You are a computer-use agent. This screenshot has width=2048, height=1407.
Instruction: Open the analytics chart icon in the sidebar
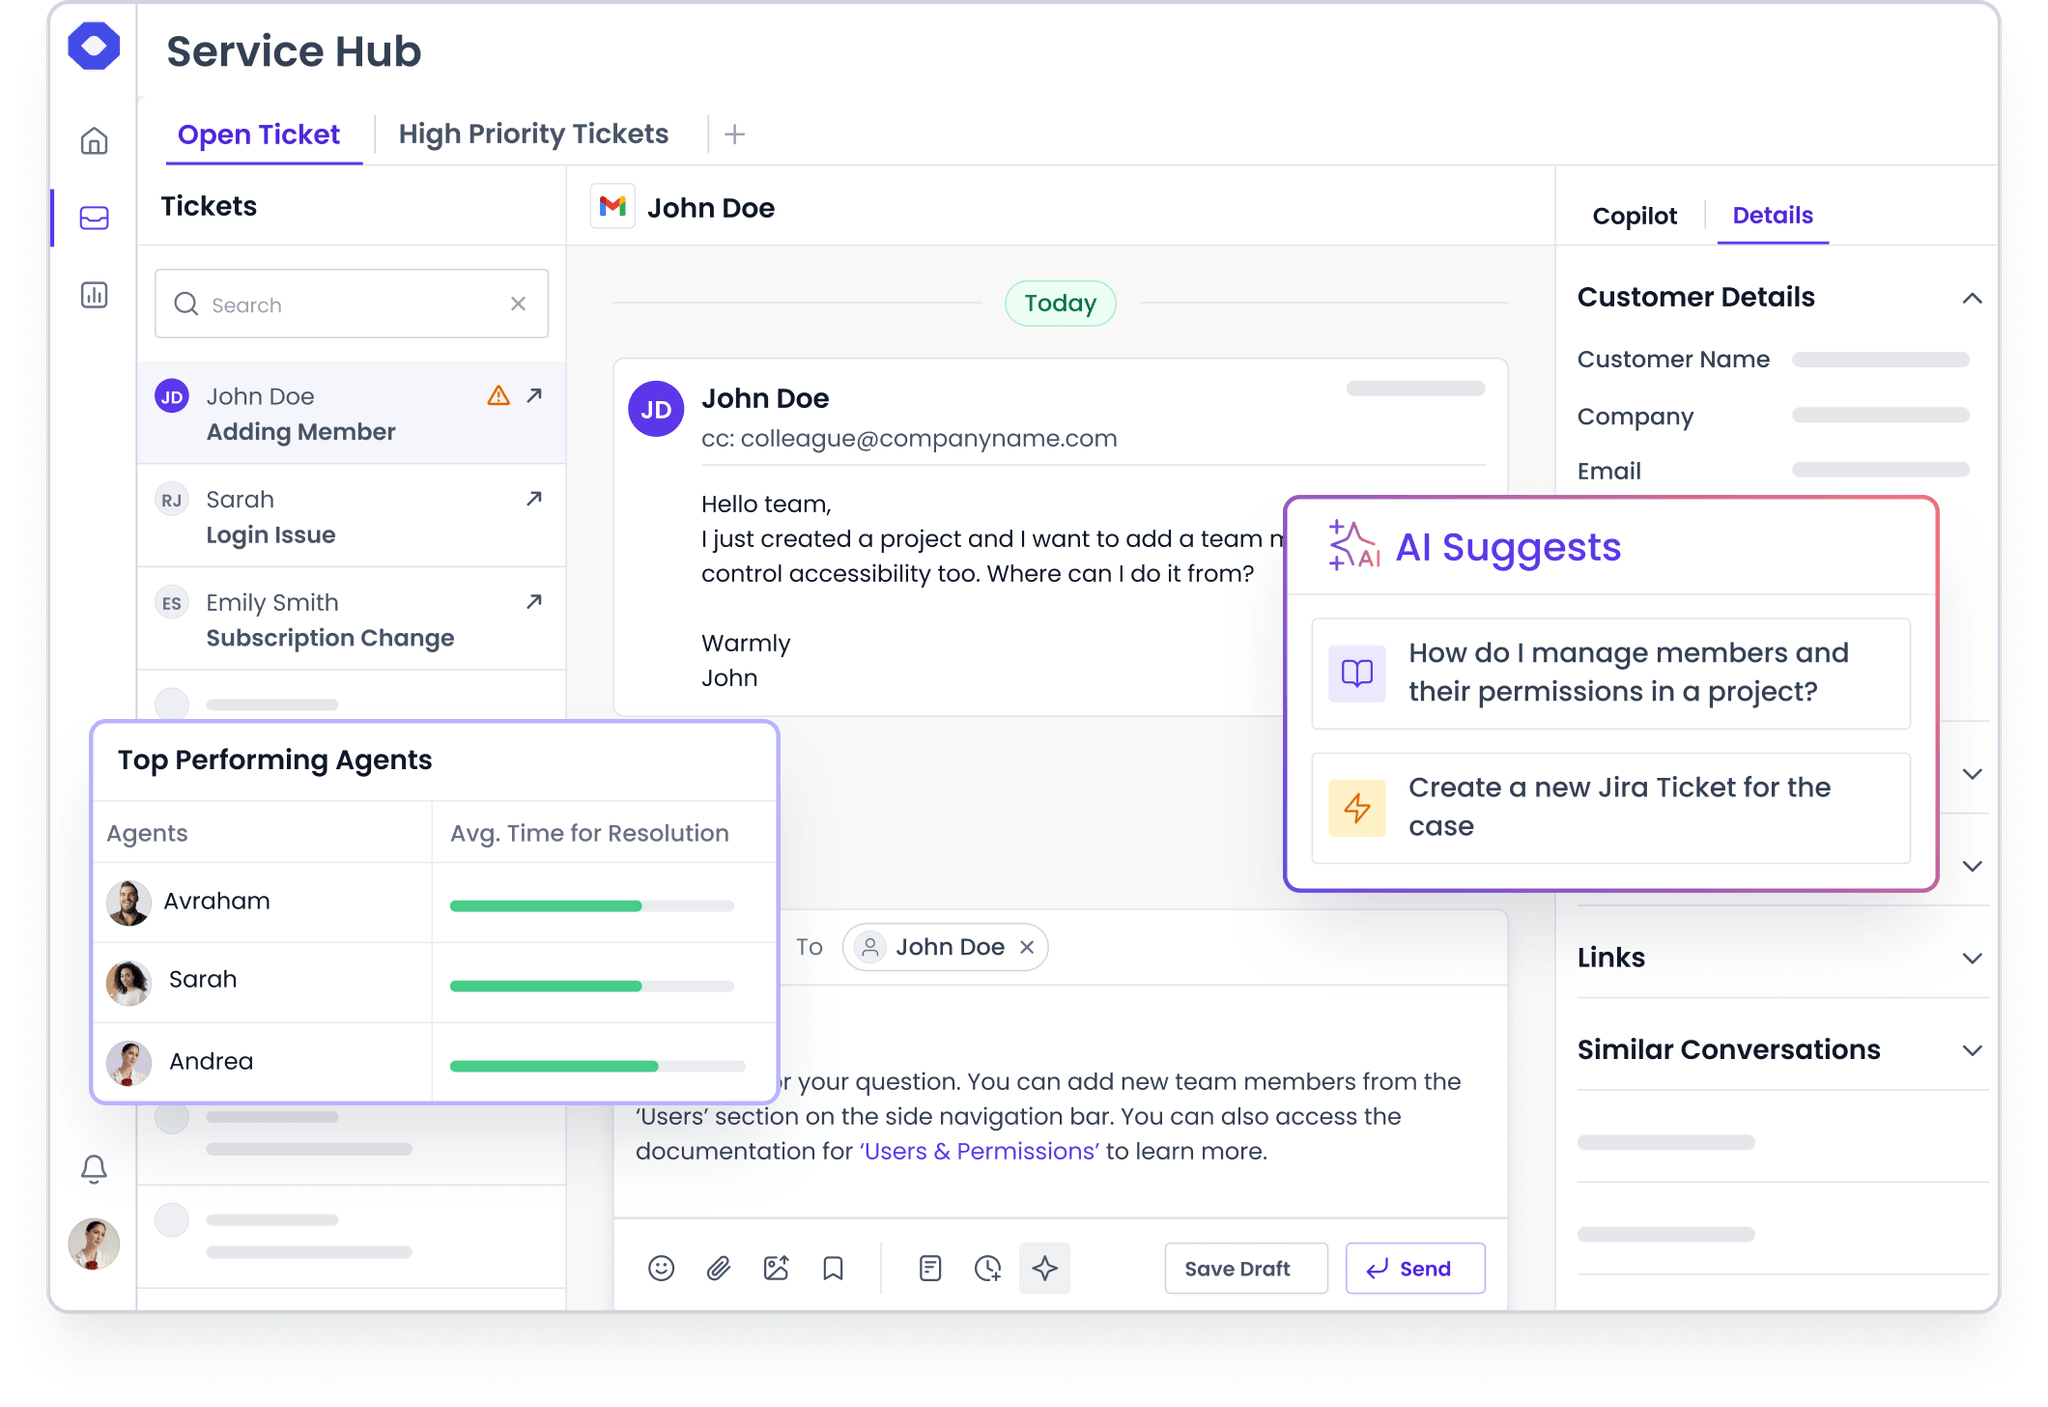[x=93, y=295]
